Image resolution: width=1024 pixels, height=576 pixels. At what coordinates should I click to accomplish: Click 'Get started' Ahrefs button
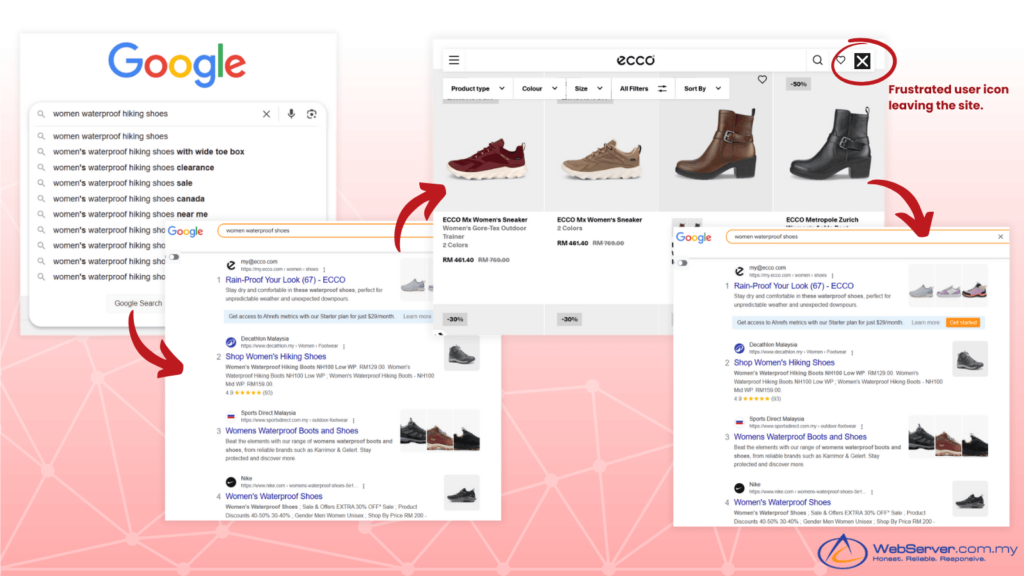[963, 323]
